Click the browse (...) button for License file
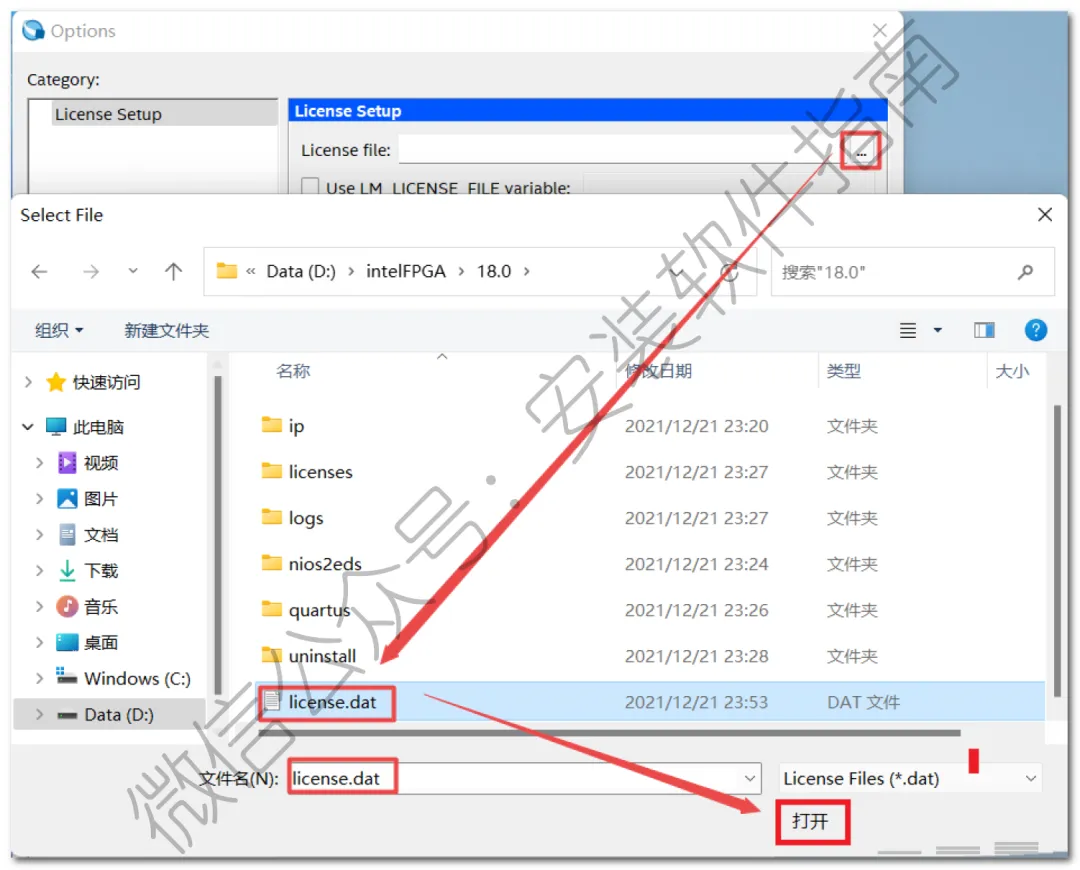Viewport: 1080px width, 870px height. 861,150
